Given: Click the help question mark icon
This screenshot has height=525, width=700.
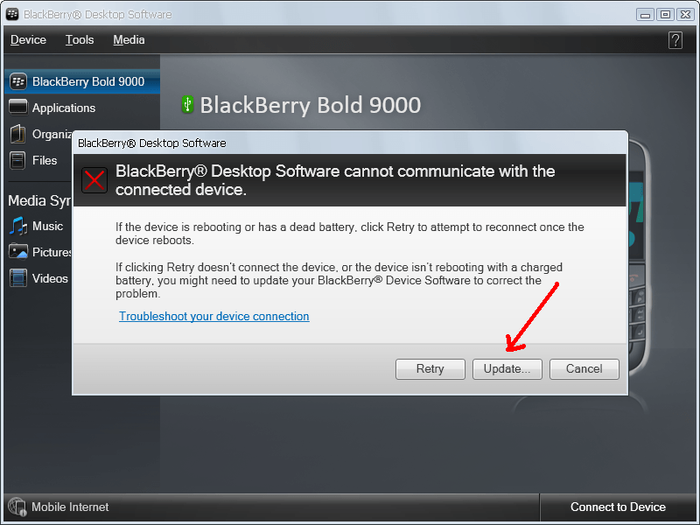Looking at the screenshot, I should (675, 40).
